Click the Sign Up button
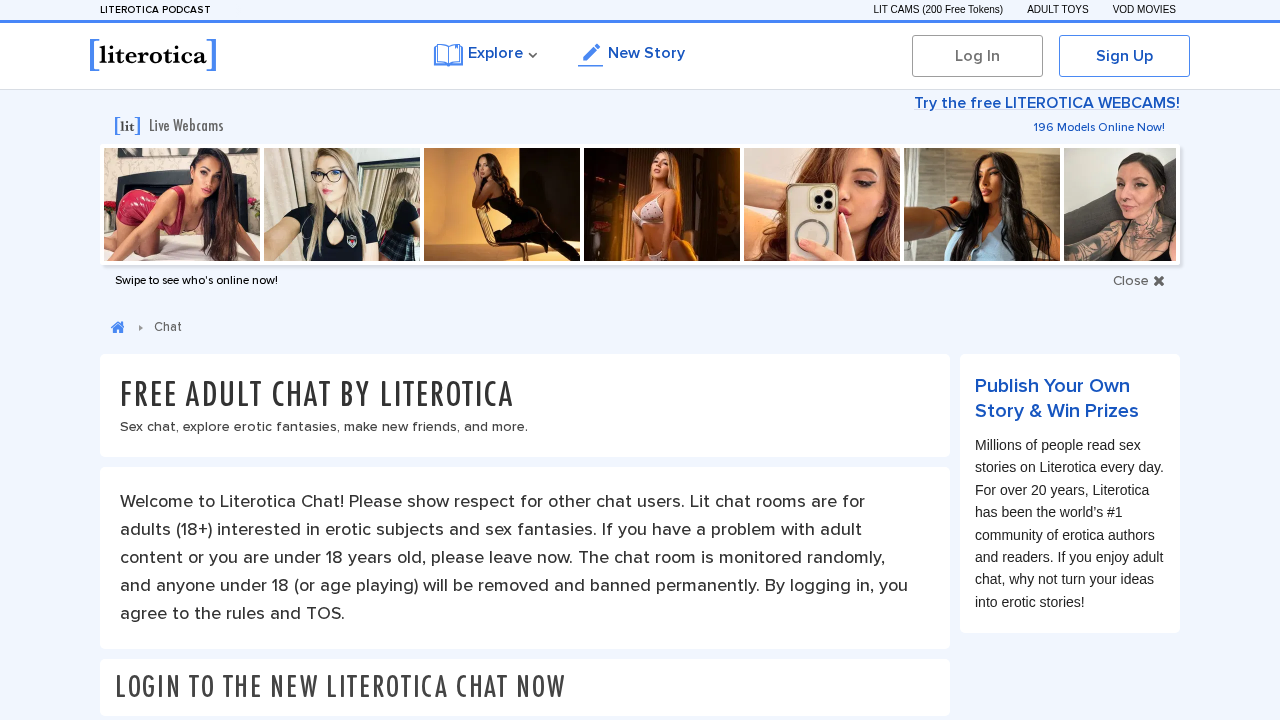 pos(1124,56)
